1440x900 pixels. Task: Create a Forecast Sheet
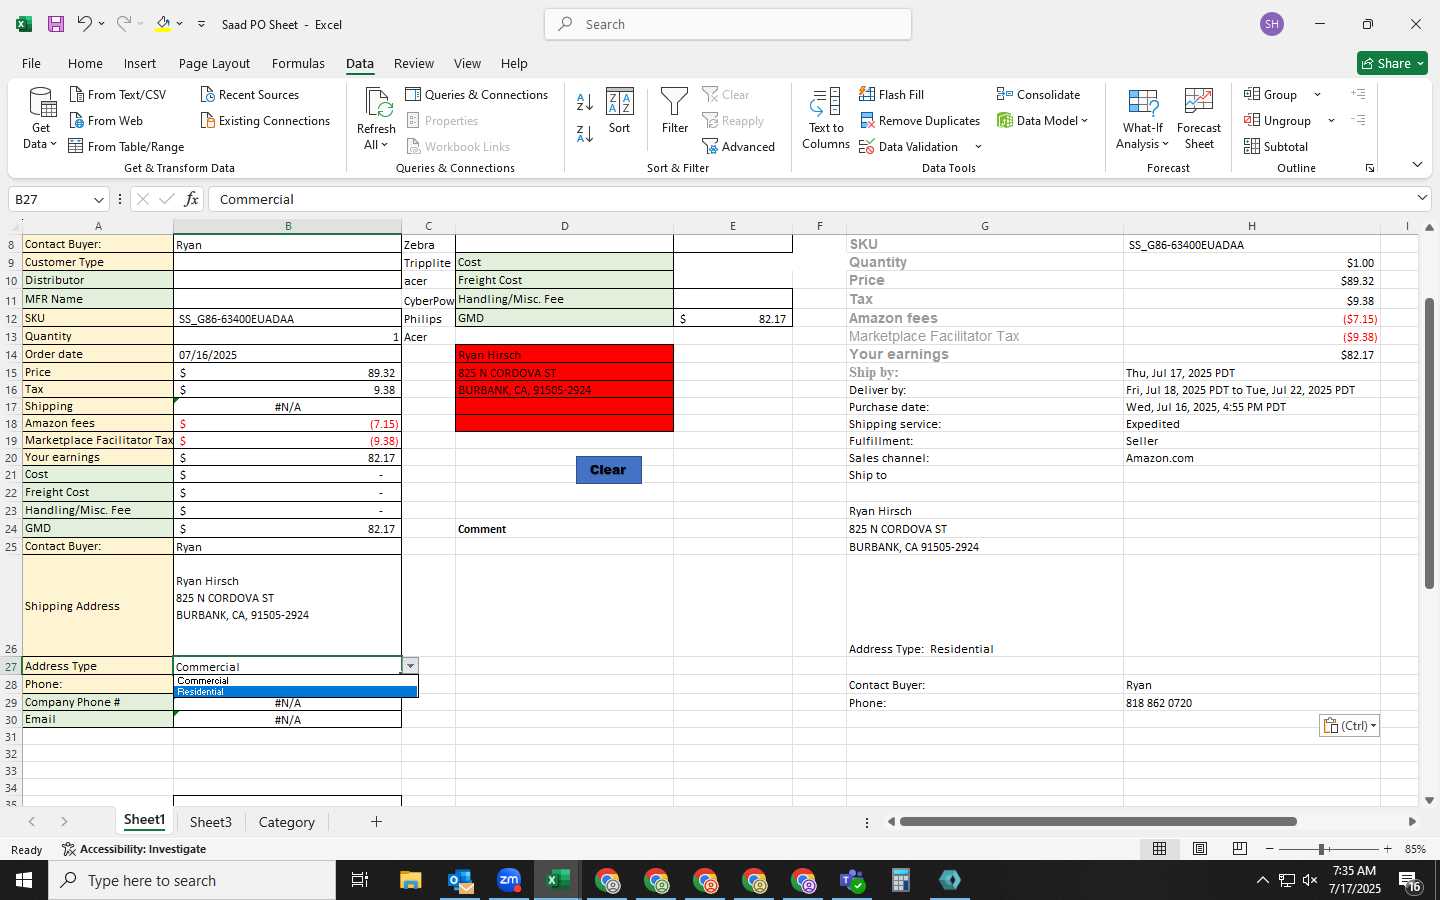(1199, 118)
